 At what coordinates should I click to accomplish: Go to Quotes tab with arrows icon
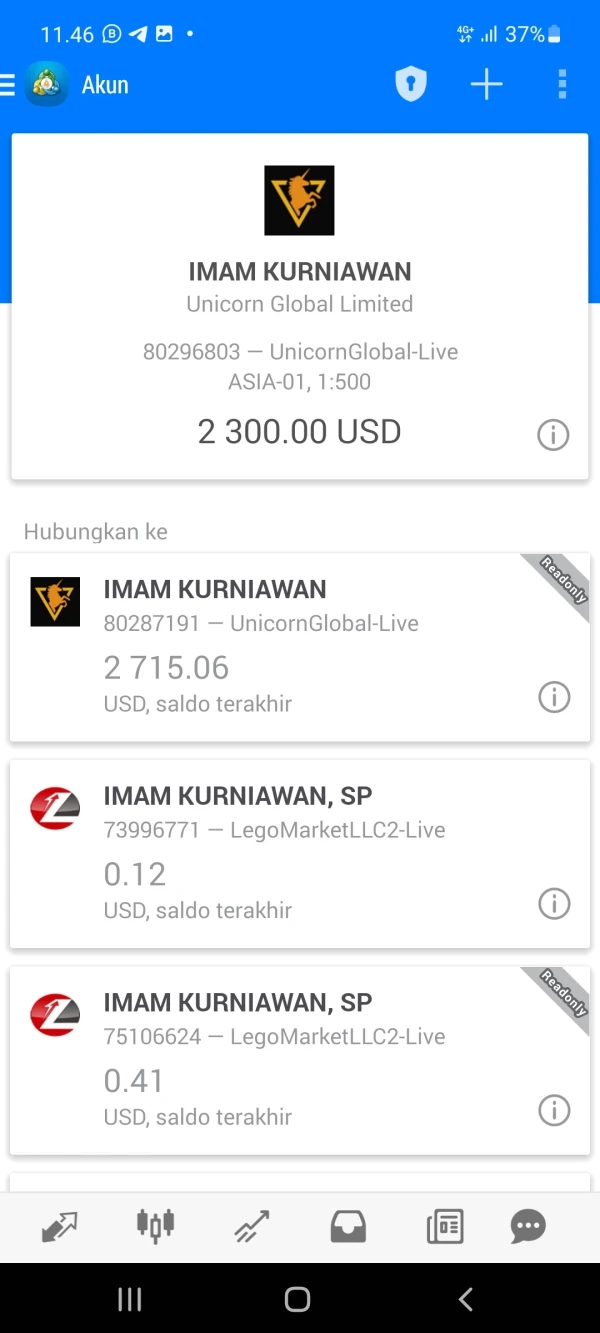pyautogui.click(x=59, y=1226)
